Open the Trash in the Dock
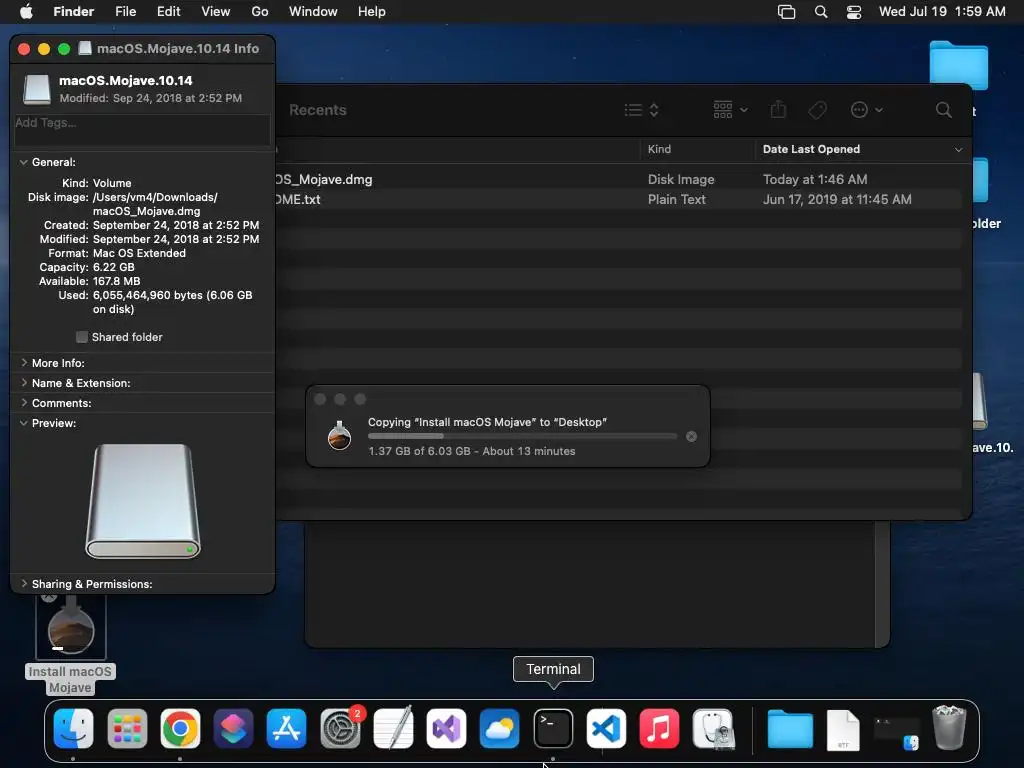Image resolution: width=1024 pixels, height=768 pixels. (950, 728)
